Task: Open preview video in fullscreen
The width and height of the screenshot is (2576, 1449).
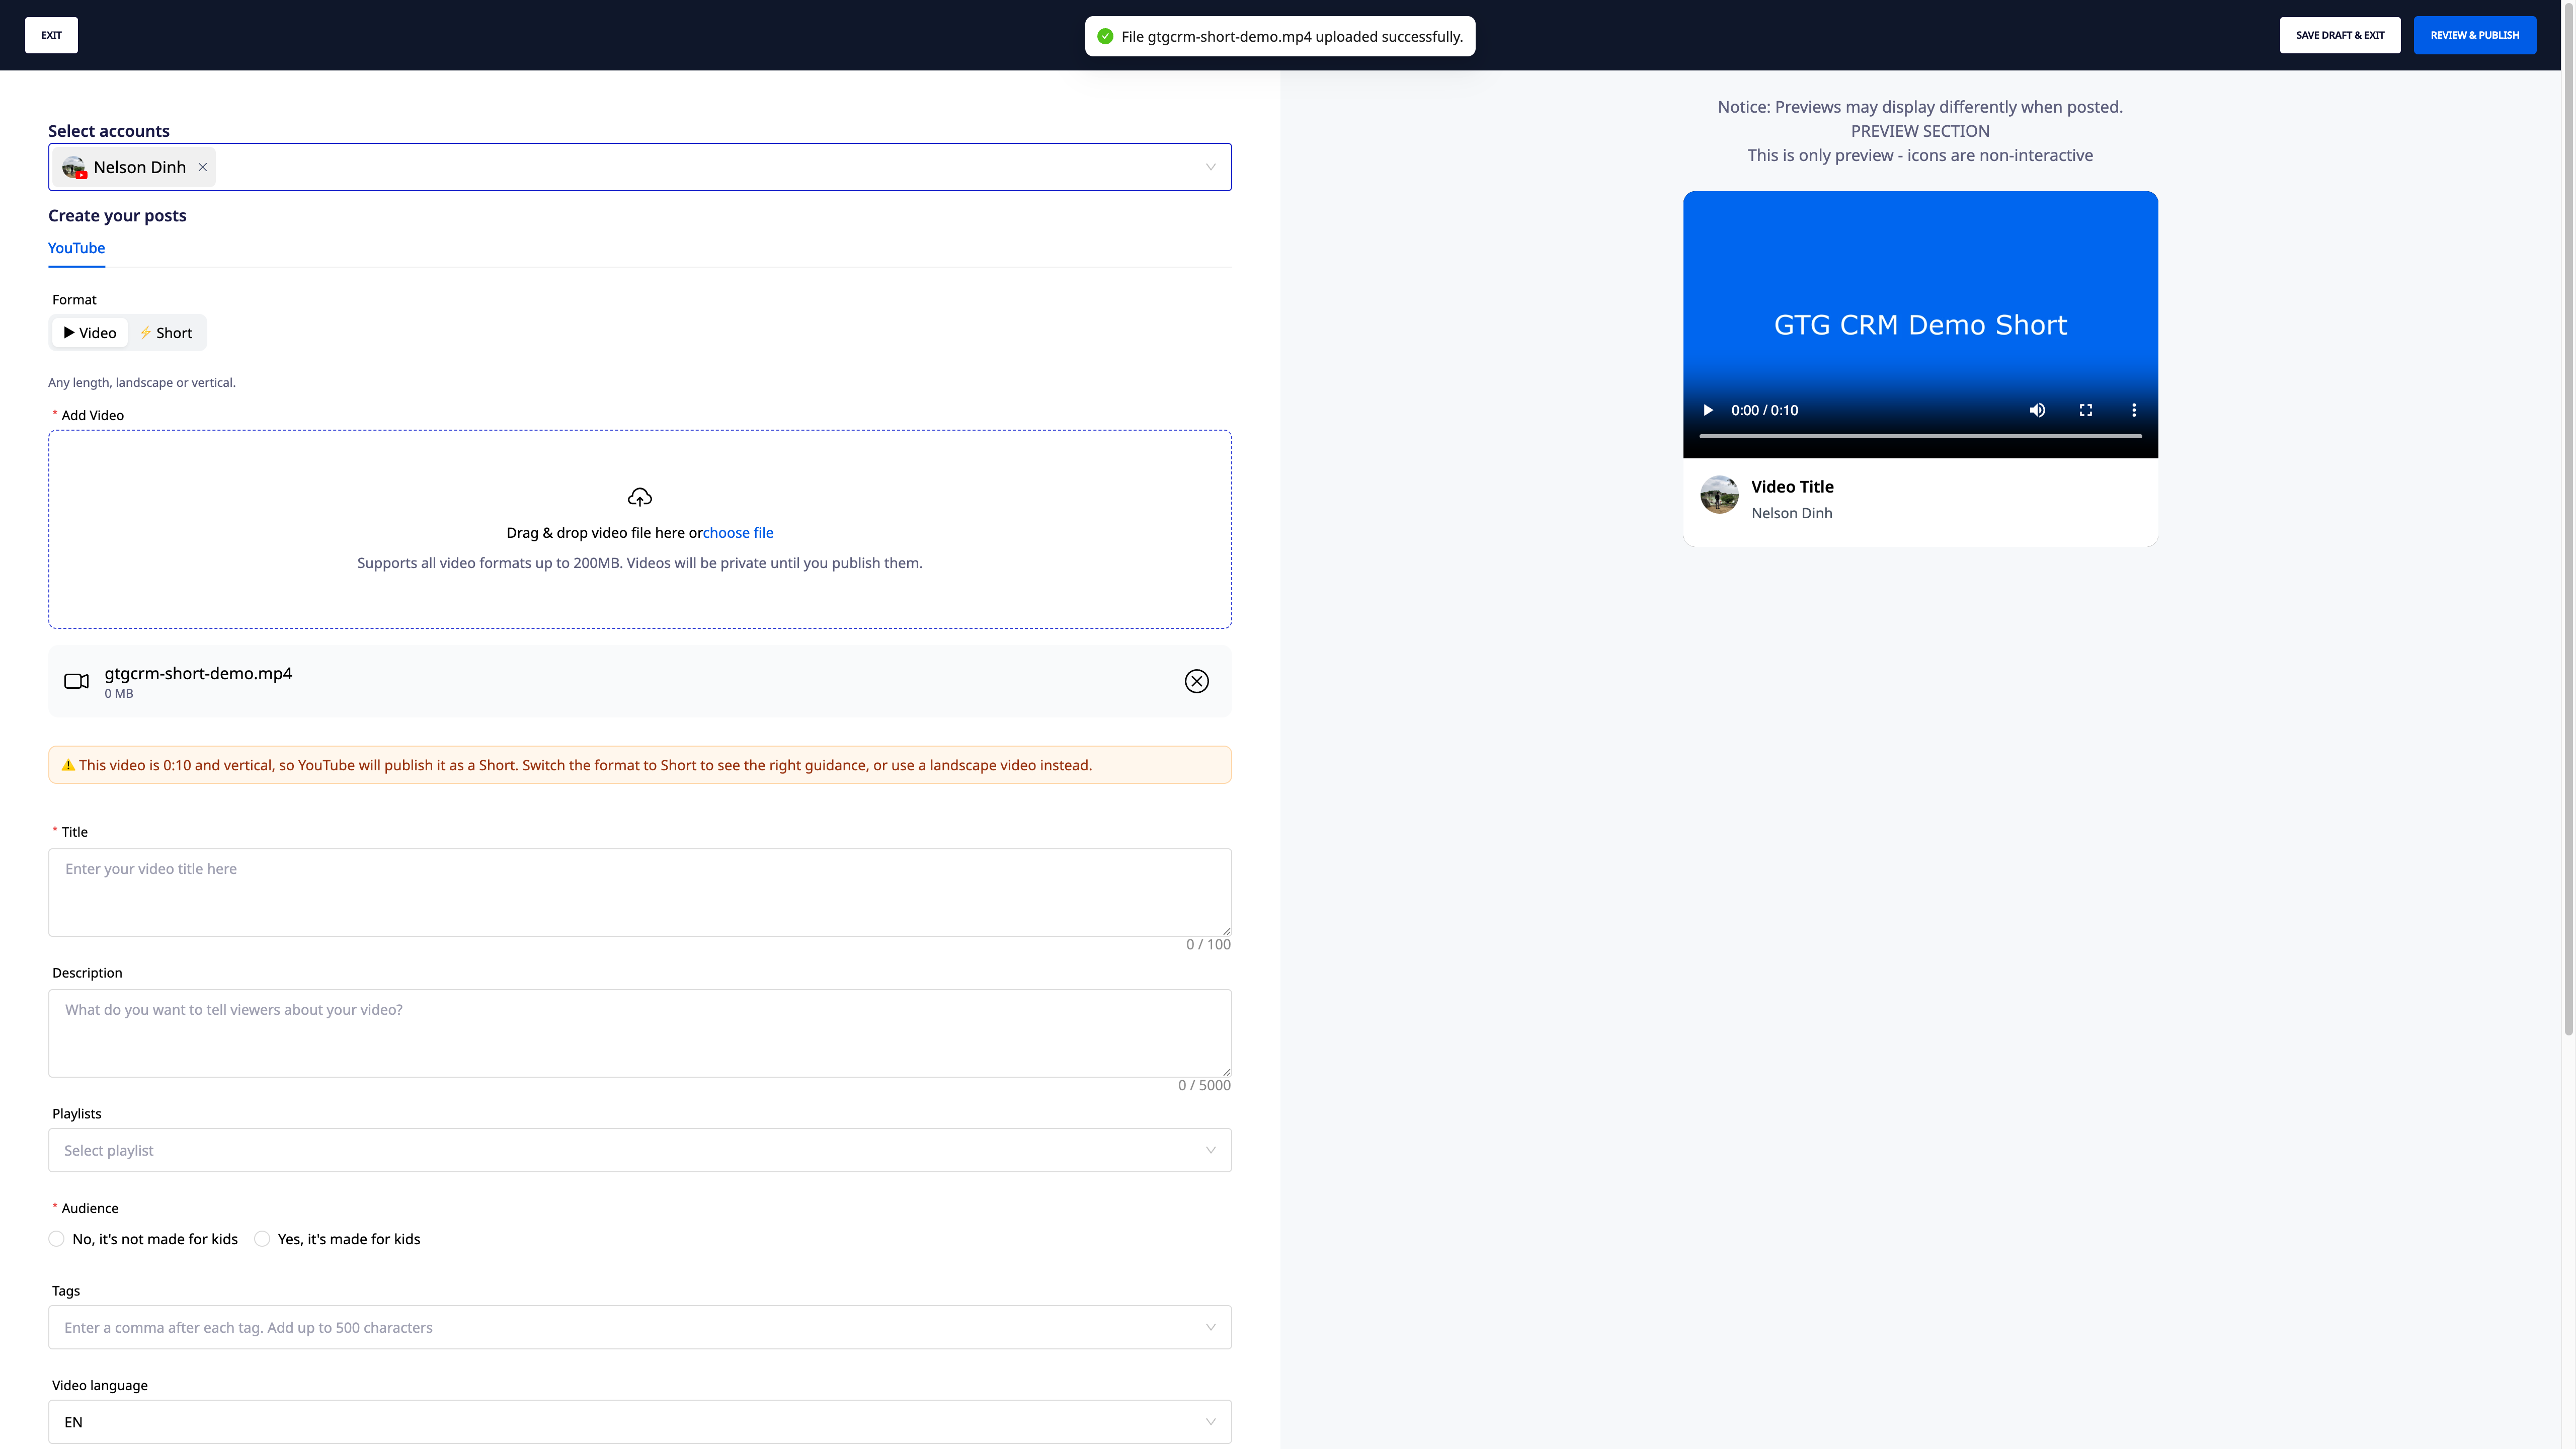Action: coord(2086,410)
